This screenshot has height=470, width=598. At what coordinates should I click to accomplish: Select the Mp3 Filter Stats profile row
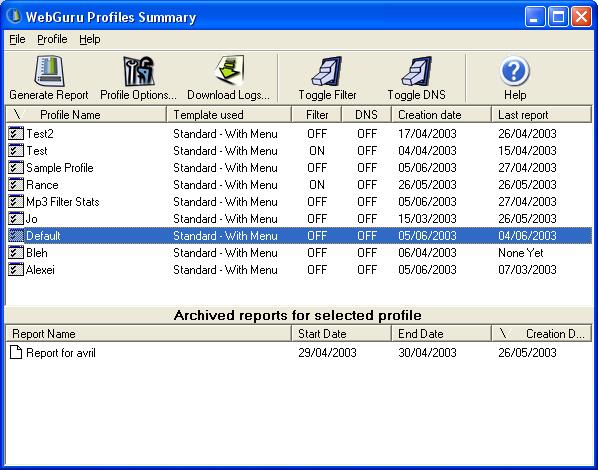click(x=299, y=201)
